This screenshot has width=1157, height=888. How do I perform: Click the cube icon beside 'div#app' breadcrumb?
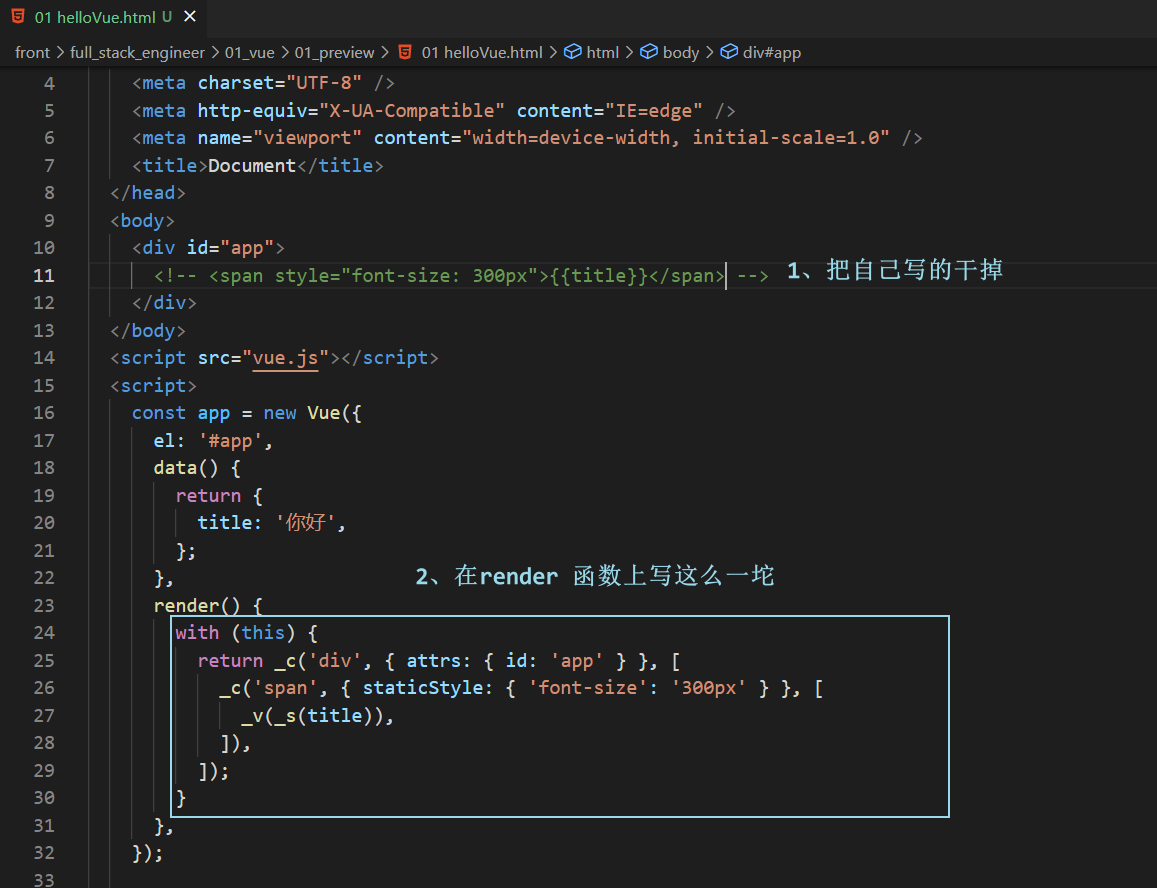(x=729, y=52)
